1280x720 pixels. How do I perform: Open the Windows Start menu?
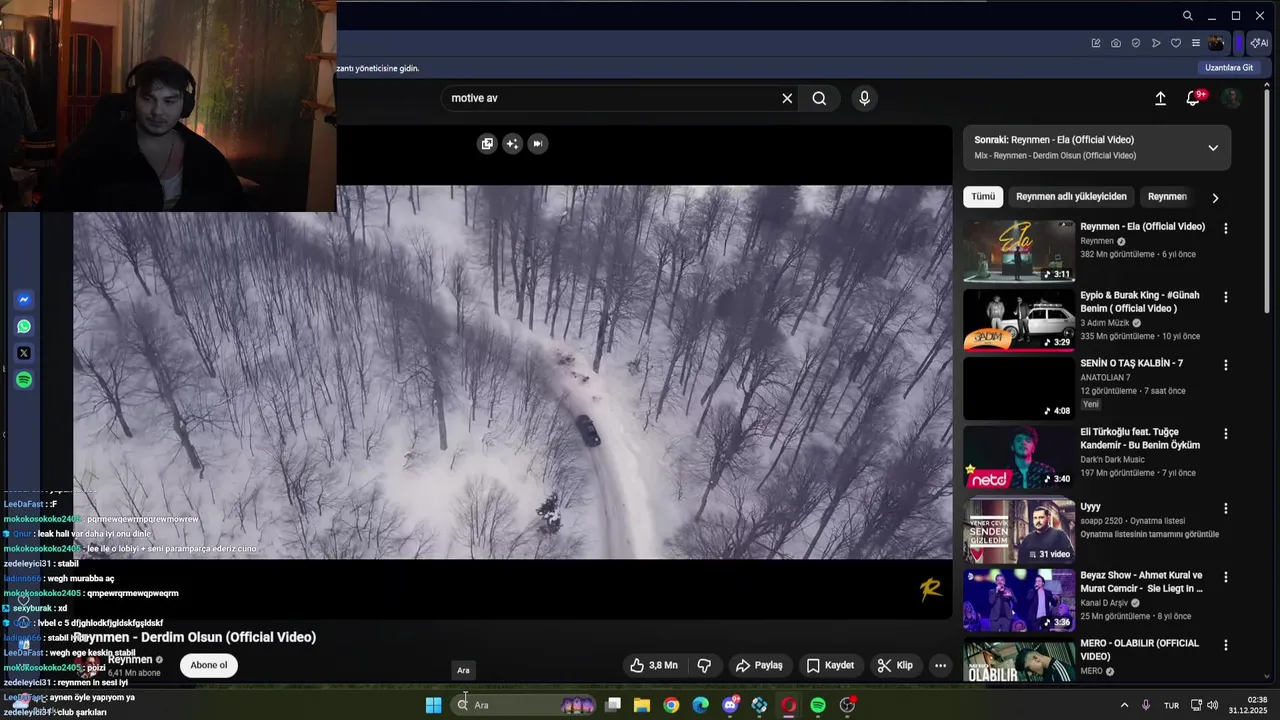point(433,705)
